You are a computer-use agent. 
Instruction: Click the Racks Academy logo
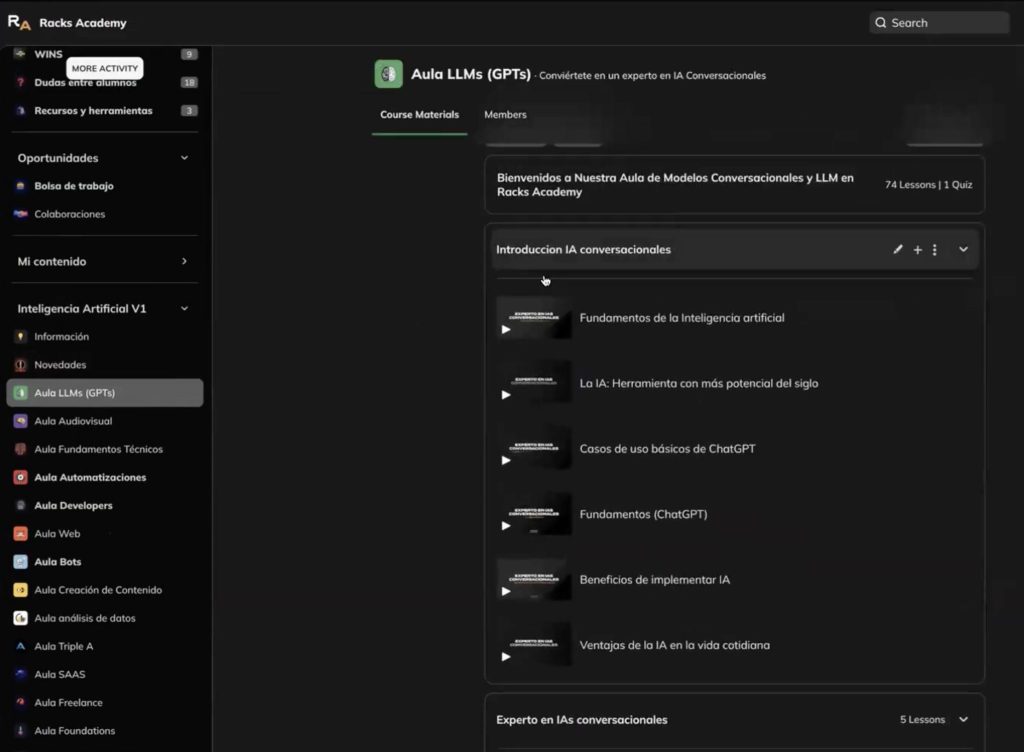[x=19, y=23]
